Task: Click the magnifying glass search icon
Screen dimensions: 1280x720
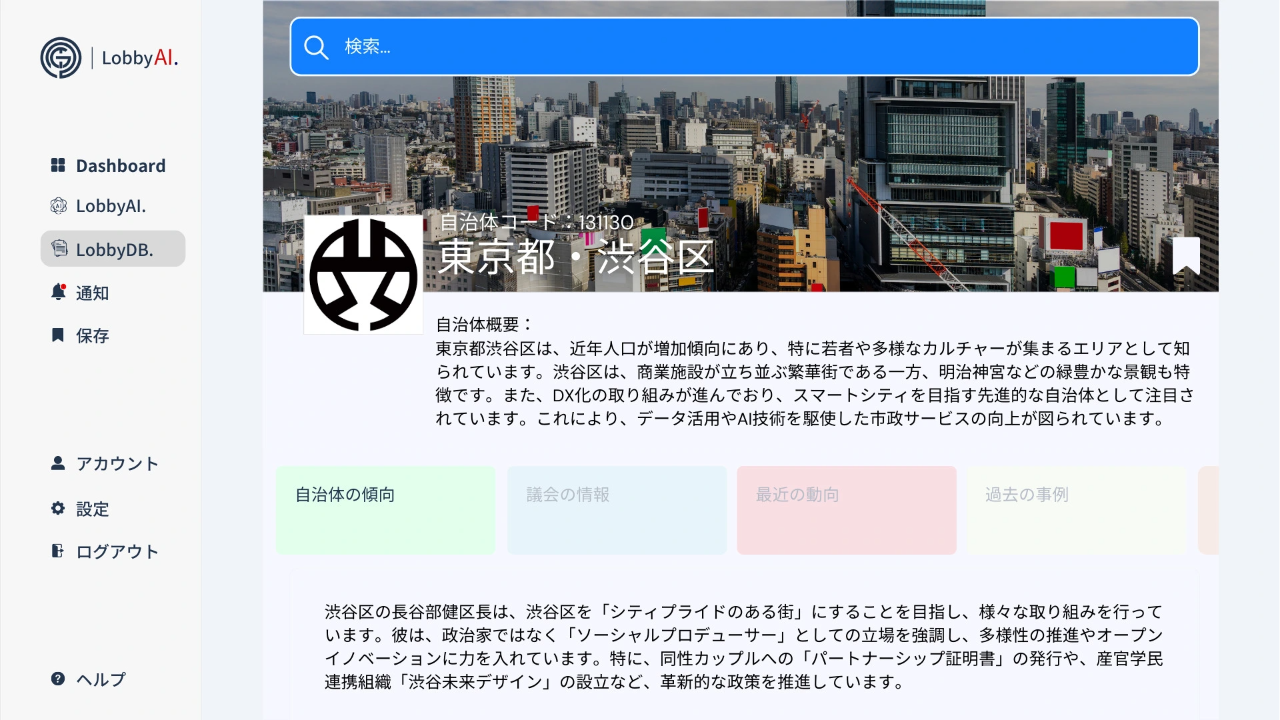Action: pyautogui.click(x=316, y=47)
